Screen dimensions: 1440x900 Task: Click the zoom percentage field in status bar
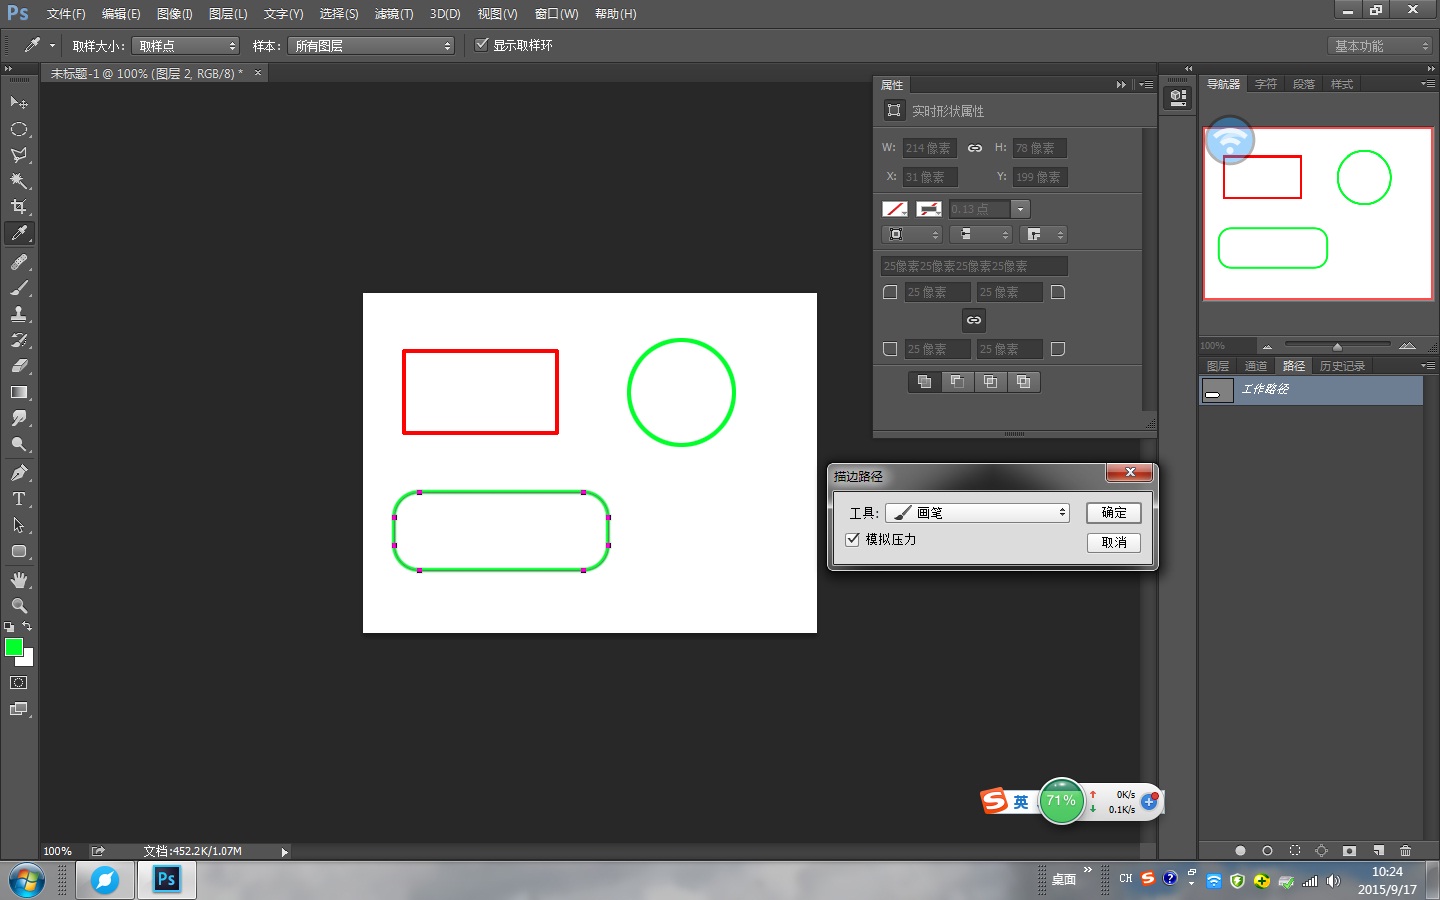coord(58,852)
